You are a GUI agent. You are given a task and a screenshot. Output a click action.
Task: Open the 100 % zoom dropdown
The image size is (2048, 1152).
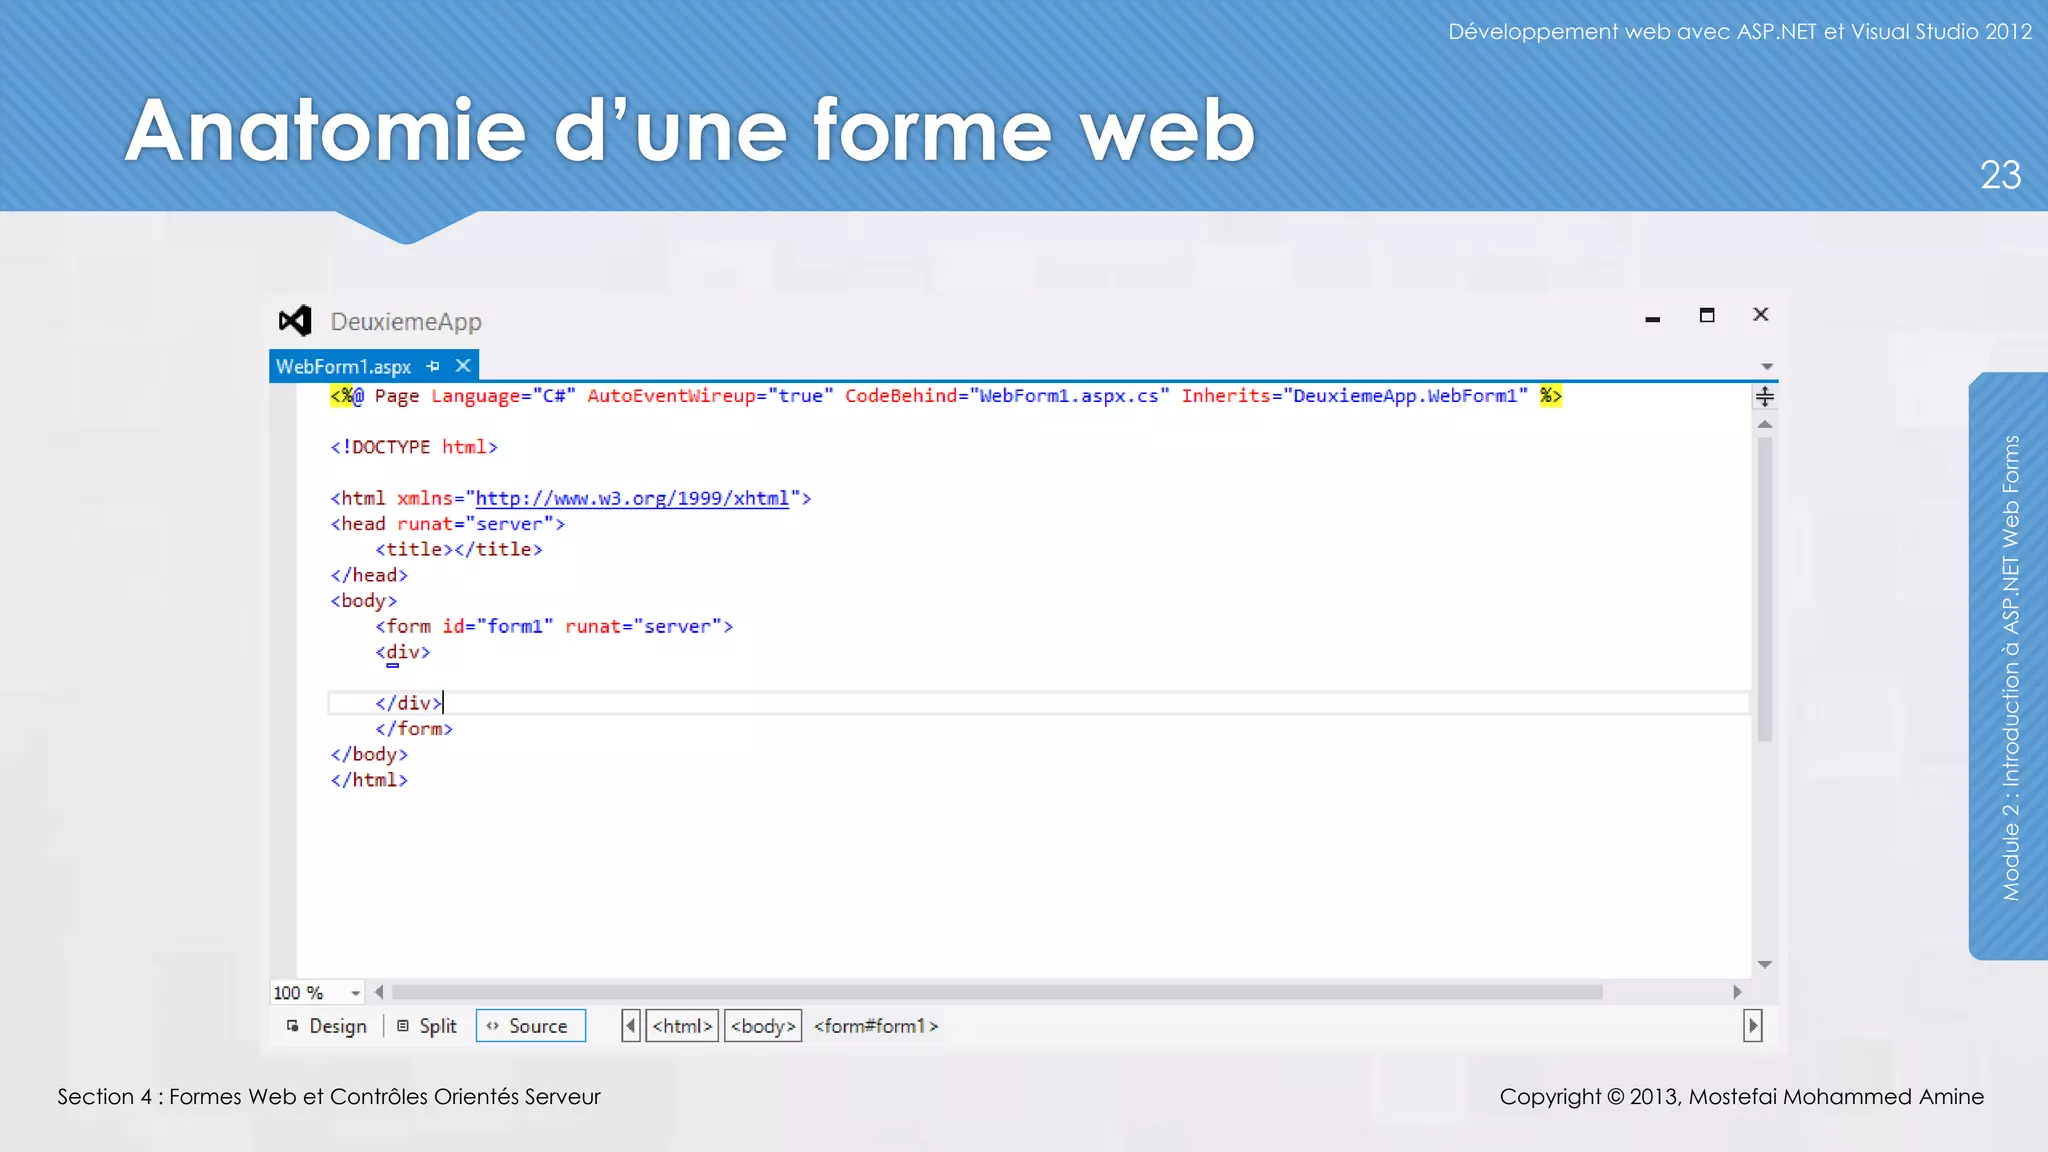click(x=355, y=993)
